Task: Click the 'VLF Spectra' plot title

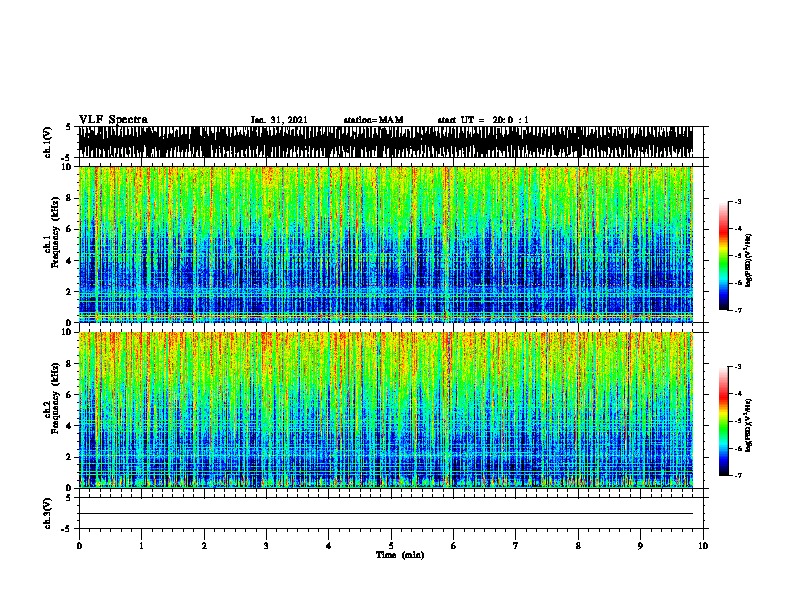Action: coord(113,119)
